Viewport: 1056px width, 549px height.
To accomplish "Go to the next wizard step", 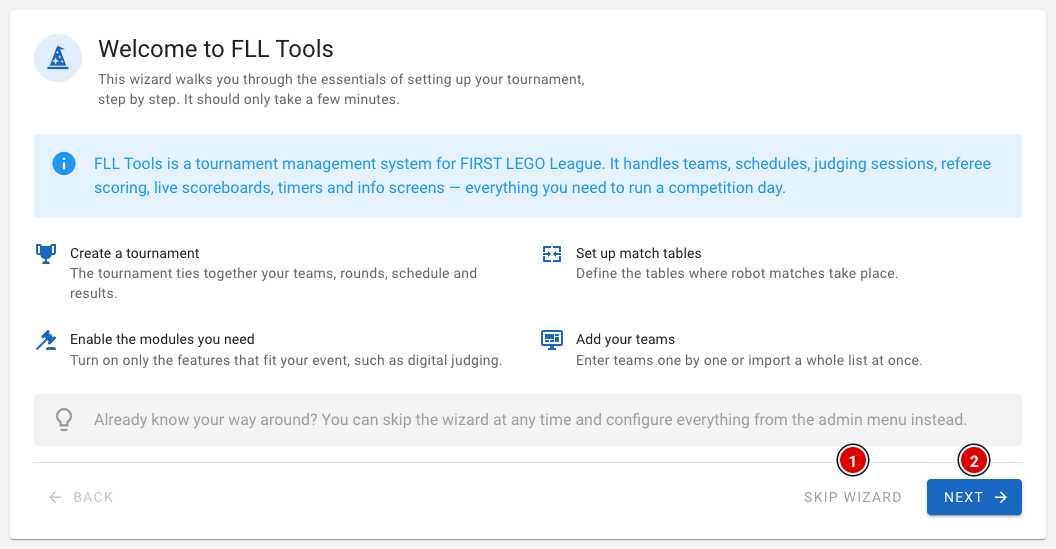I will point(974,497).
